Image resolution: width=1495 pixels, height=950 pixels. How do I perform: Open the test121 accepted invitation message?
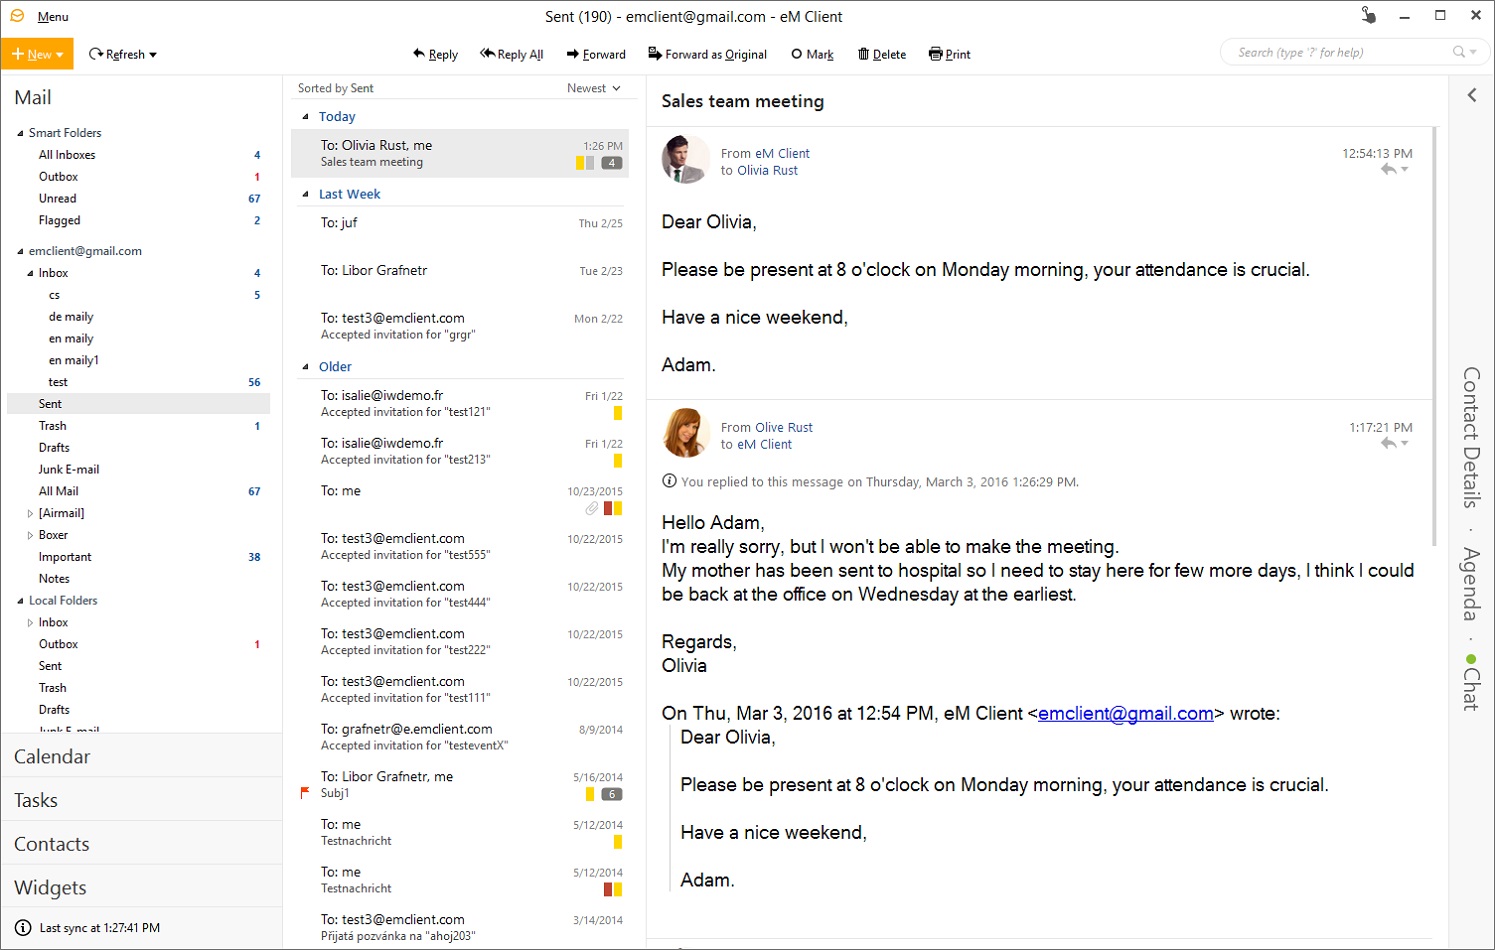[x=460, y=404]
